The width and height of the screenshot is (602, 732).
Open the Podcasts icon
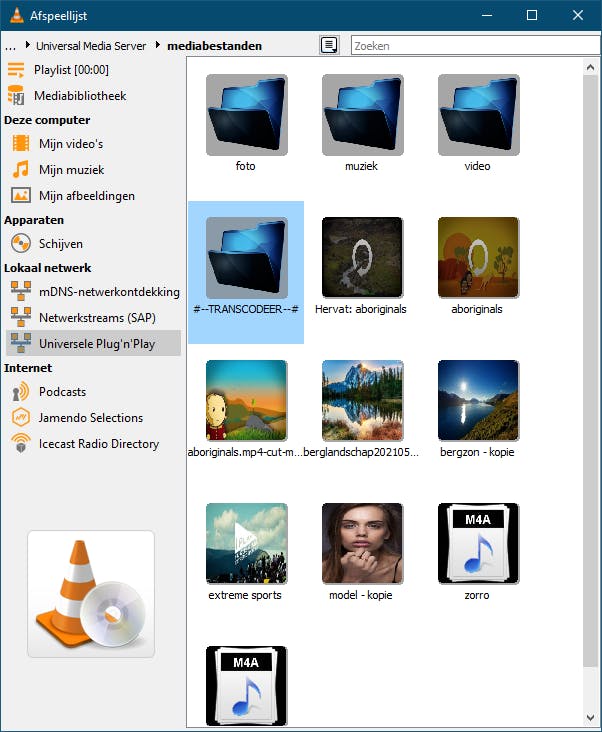pyautogui.click(x=21, y=392)
